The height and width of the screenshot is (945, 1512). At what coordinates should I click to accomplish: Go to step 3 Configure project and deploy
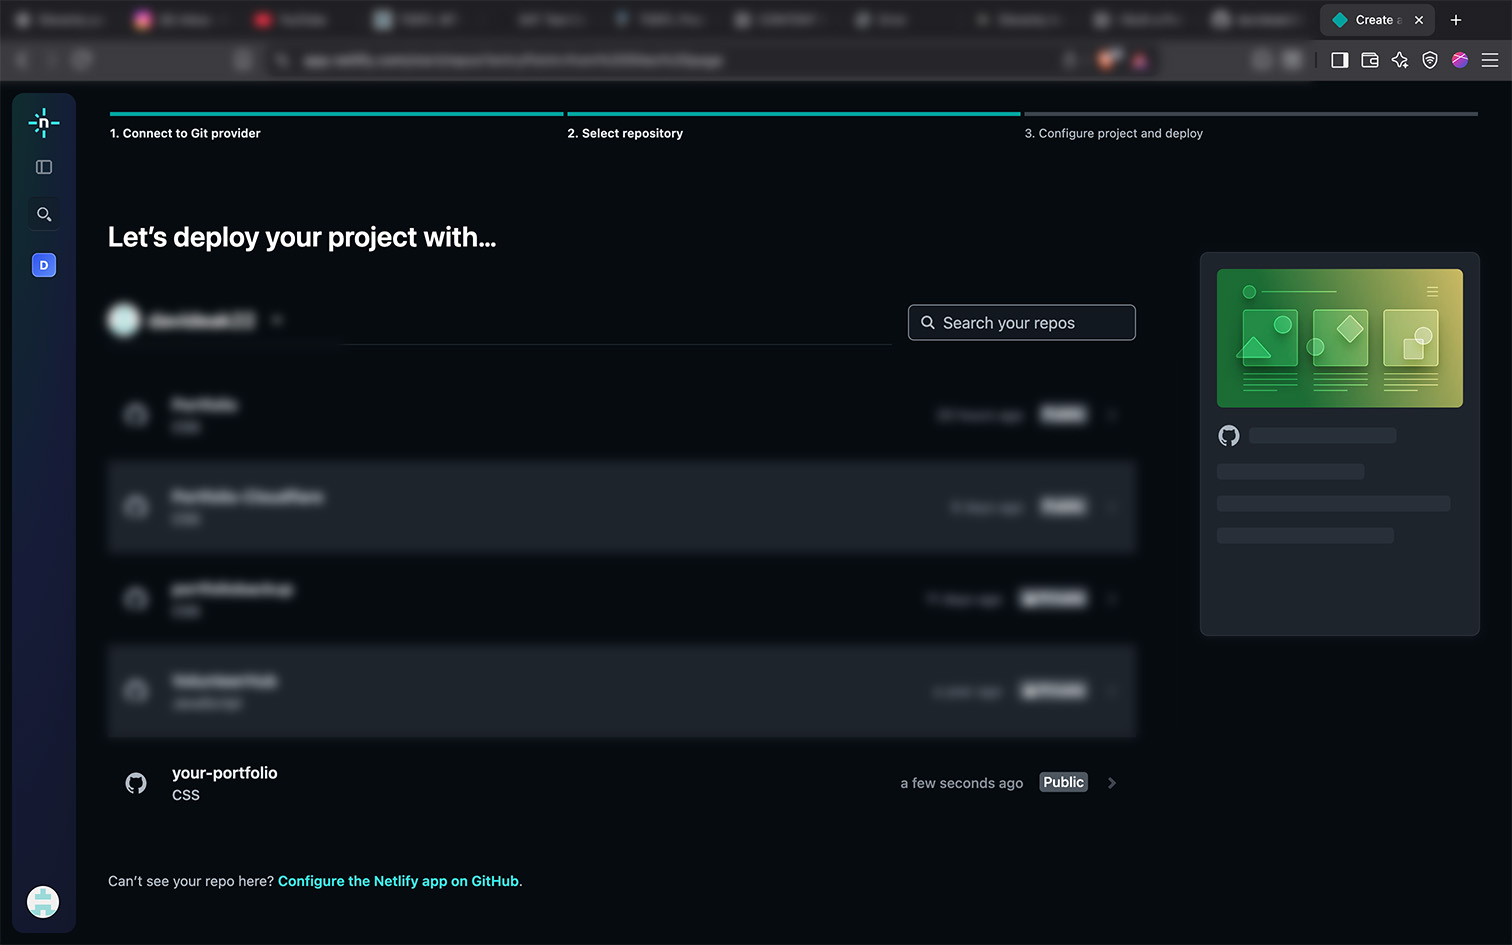coord(1113,133)
